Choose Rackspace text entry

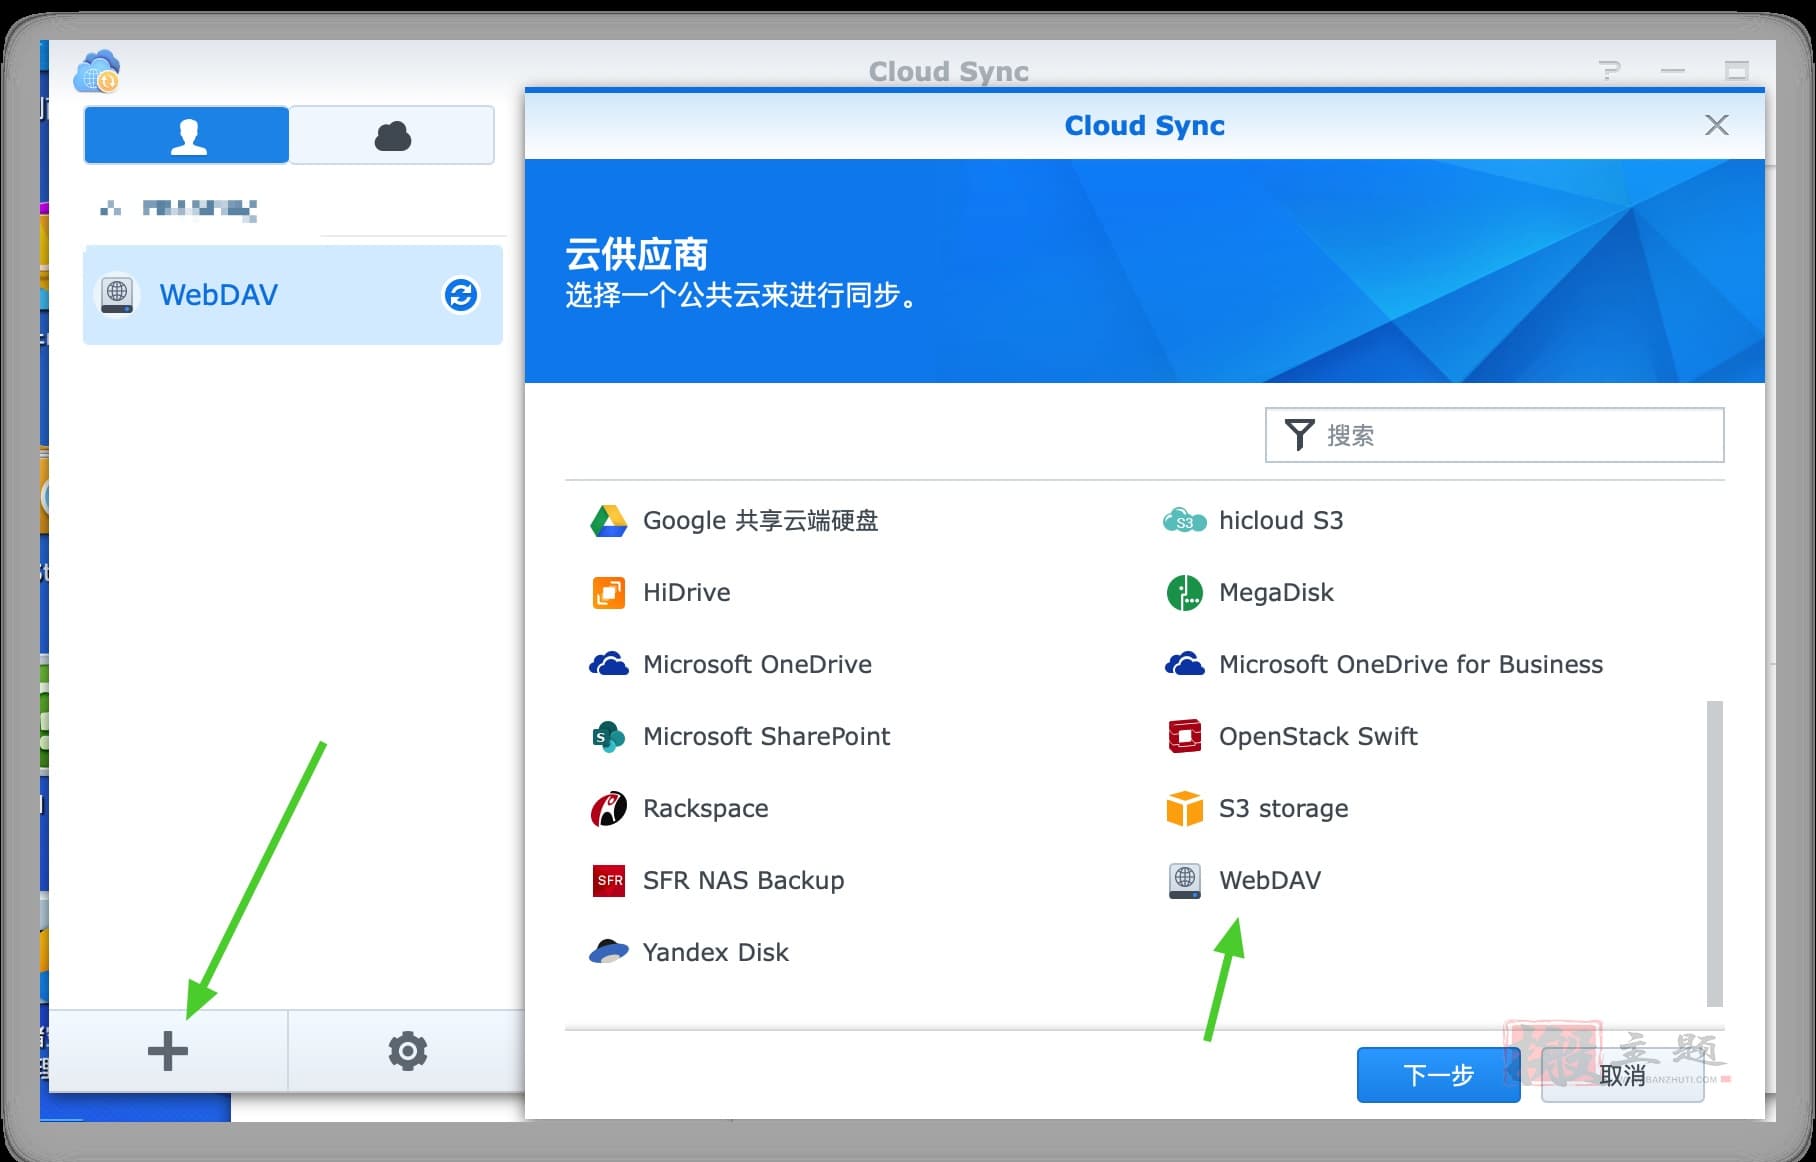(705, 809)
